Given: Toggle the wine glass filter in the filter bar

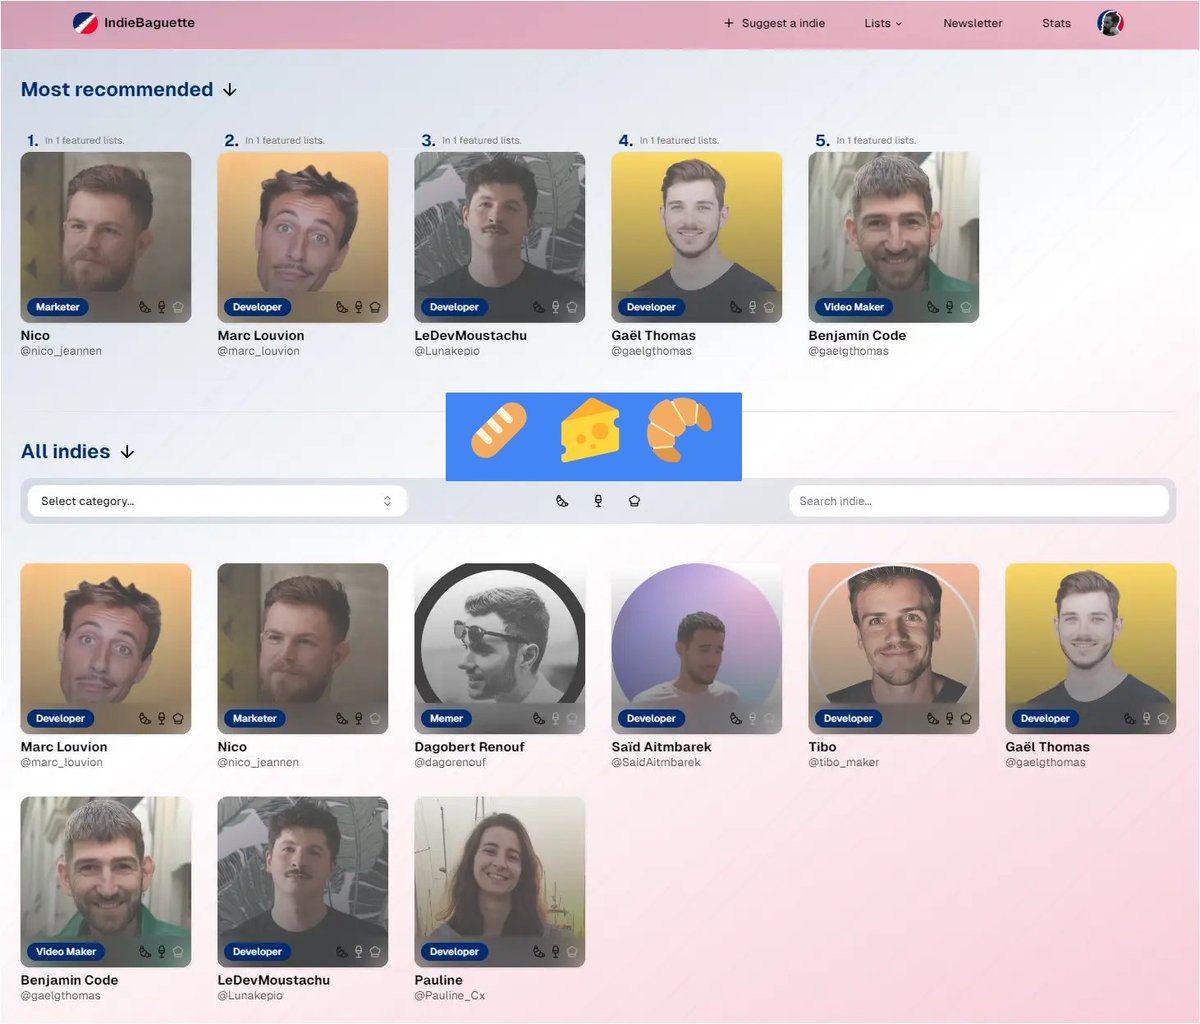Looking at the screenshot, I should pyautogui.click(x=598, y=501).
